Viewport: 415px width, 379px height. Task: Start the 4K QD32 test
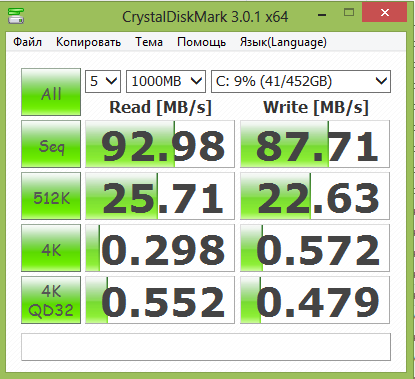tap(51, 300)
